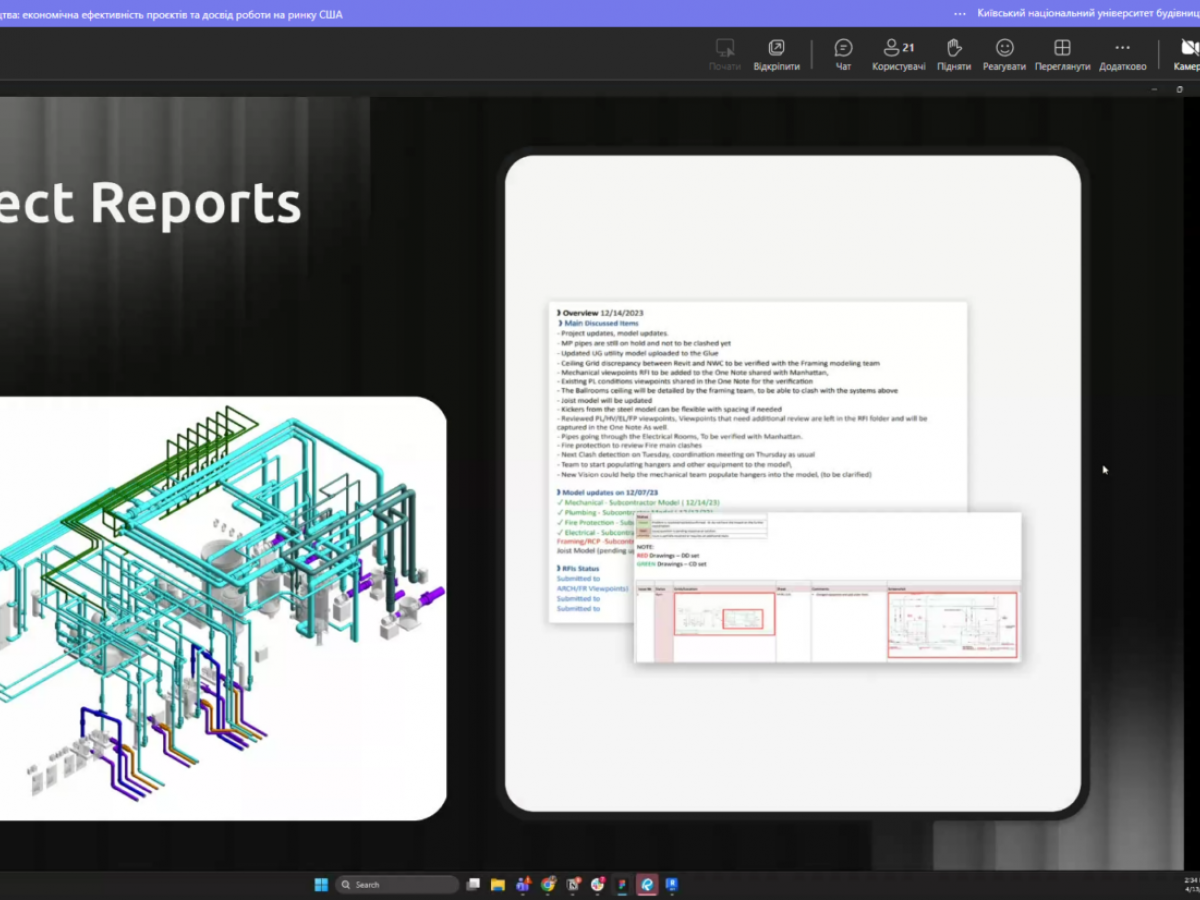Expand the Додатково more actions menu
The width and height of the screenshot is (1200, 900).
1122,55
